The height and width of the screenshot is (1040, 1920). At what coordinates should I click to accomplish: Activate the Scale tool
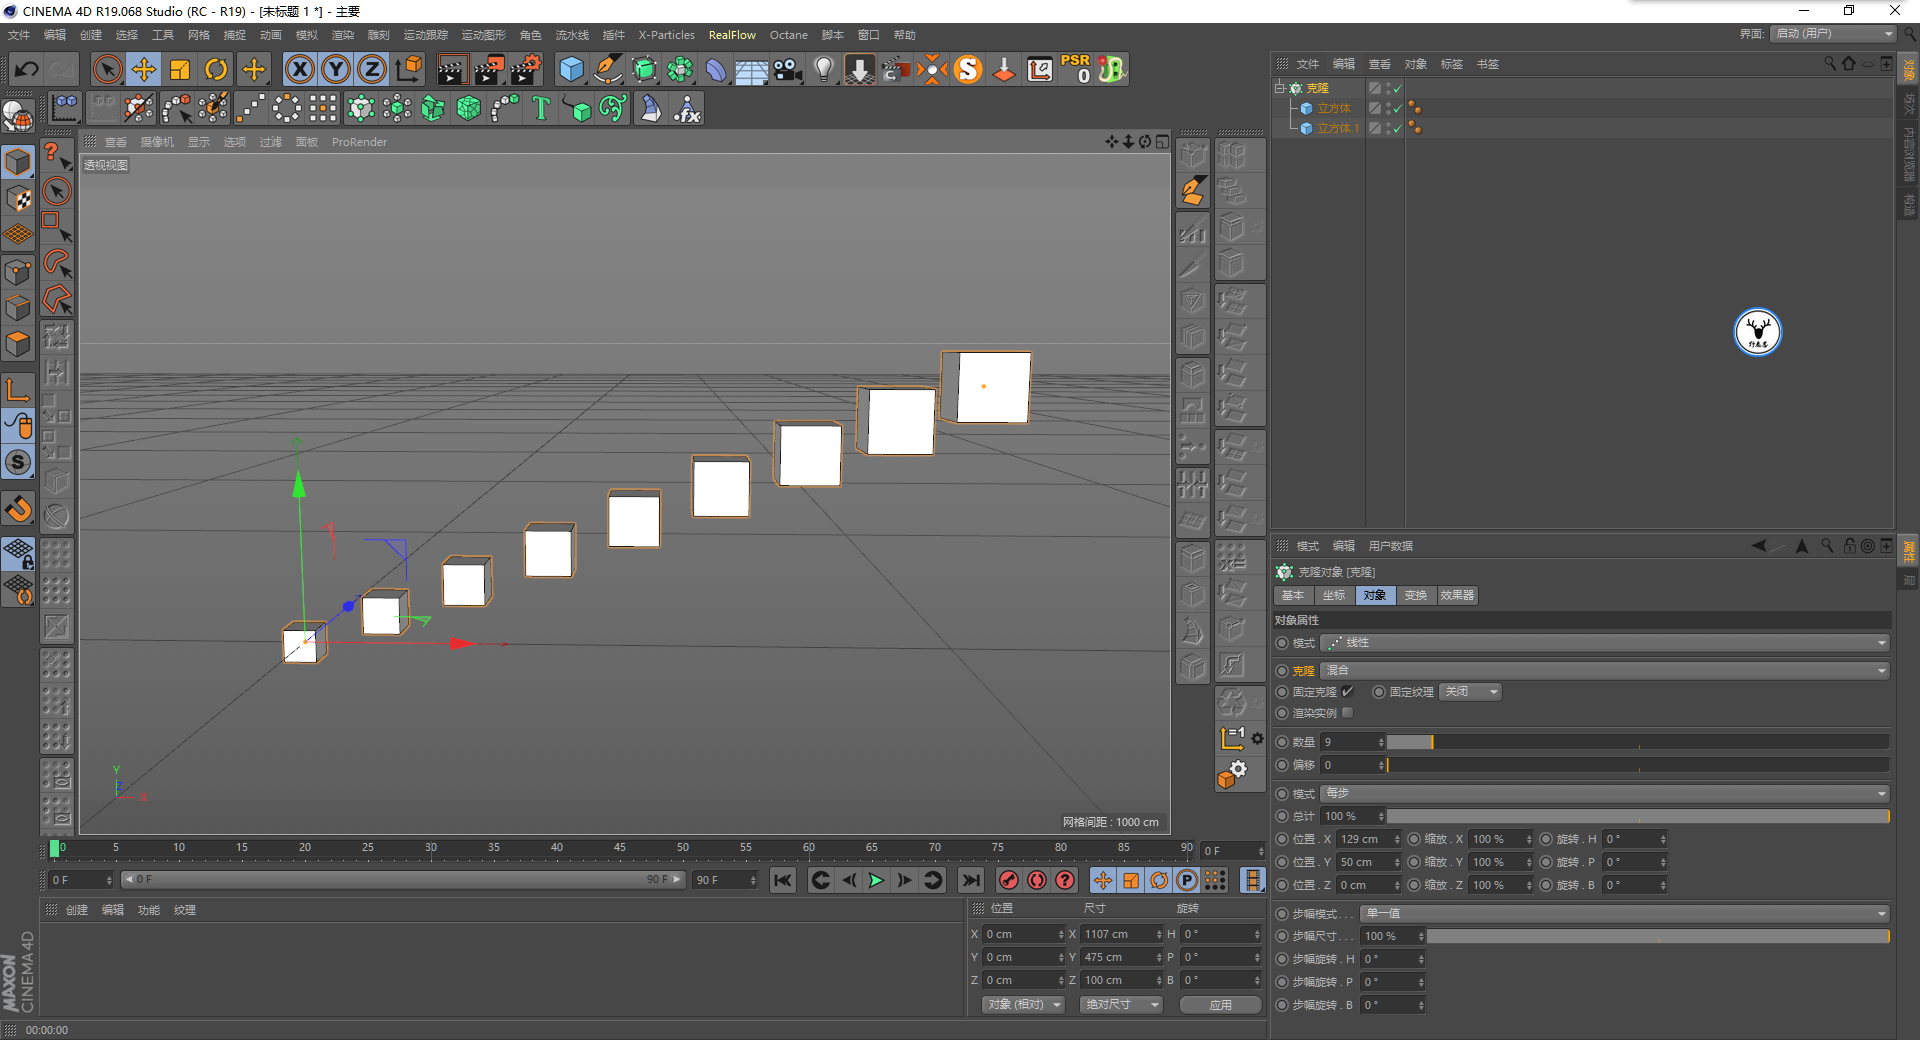click(180, 69)
